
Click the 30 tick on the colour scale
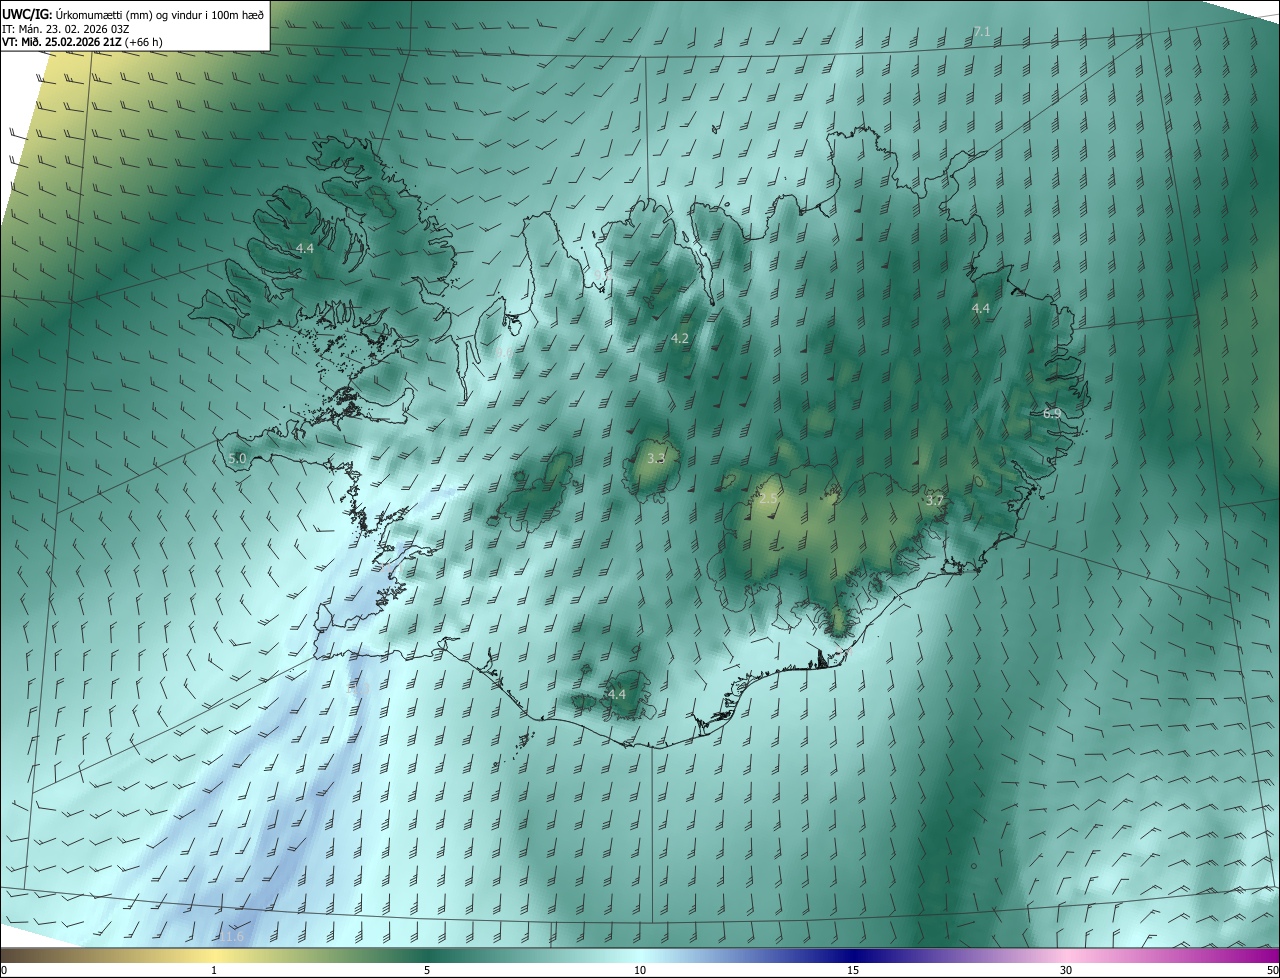(1066, 970)
